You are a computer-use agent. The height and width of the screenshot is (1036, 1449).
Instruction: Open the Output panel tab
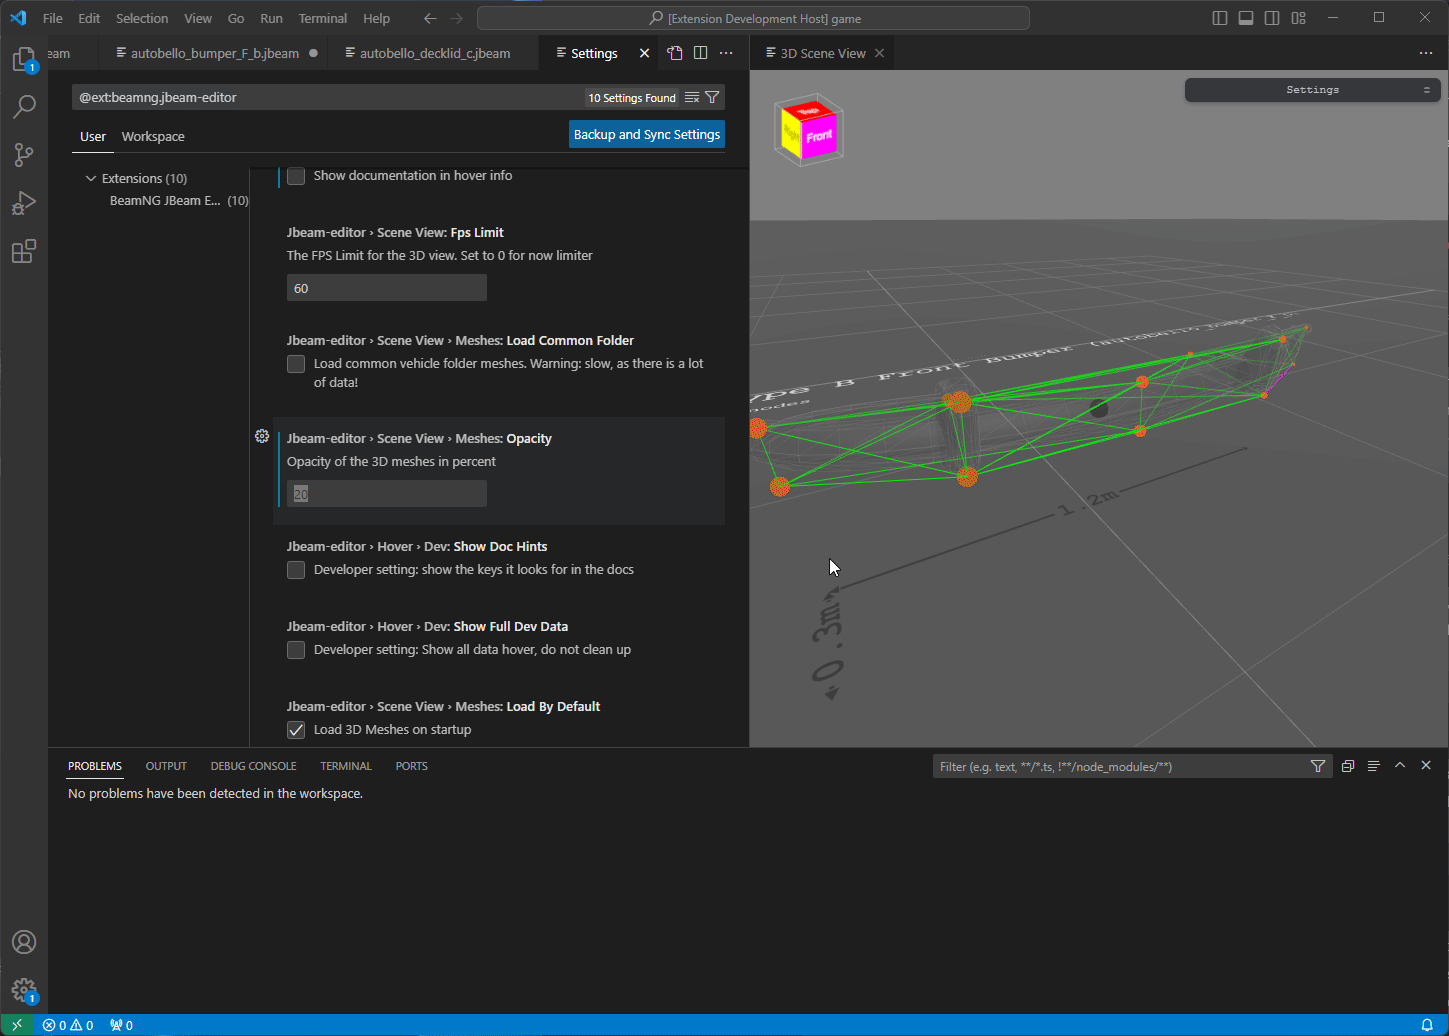(x=166, y=766)
